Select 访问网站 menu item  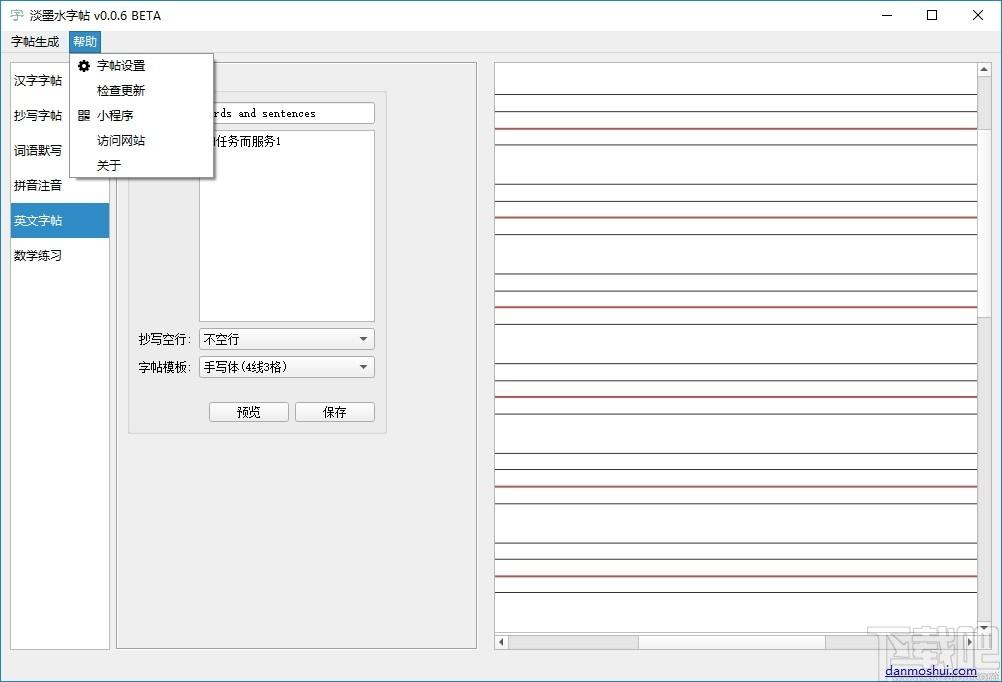click(141, 141)
